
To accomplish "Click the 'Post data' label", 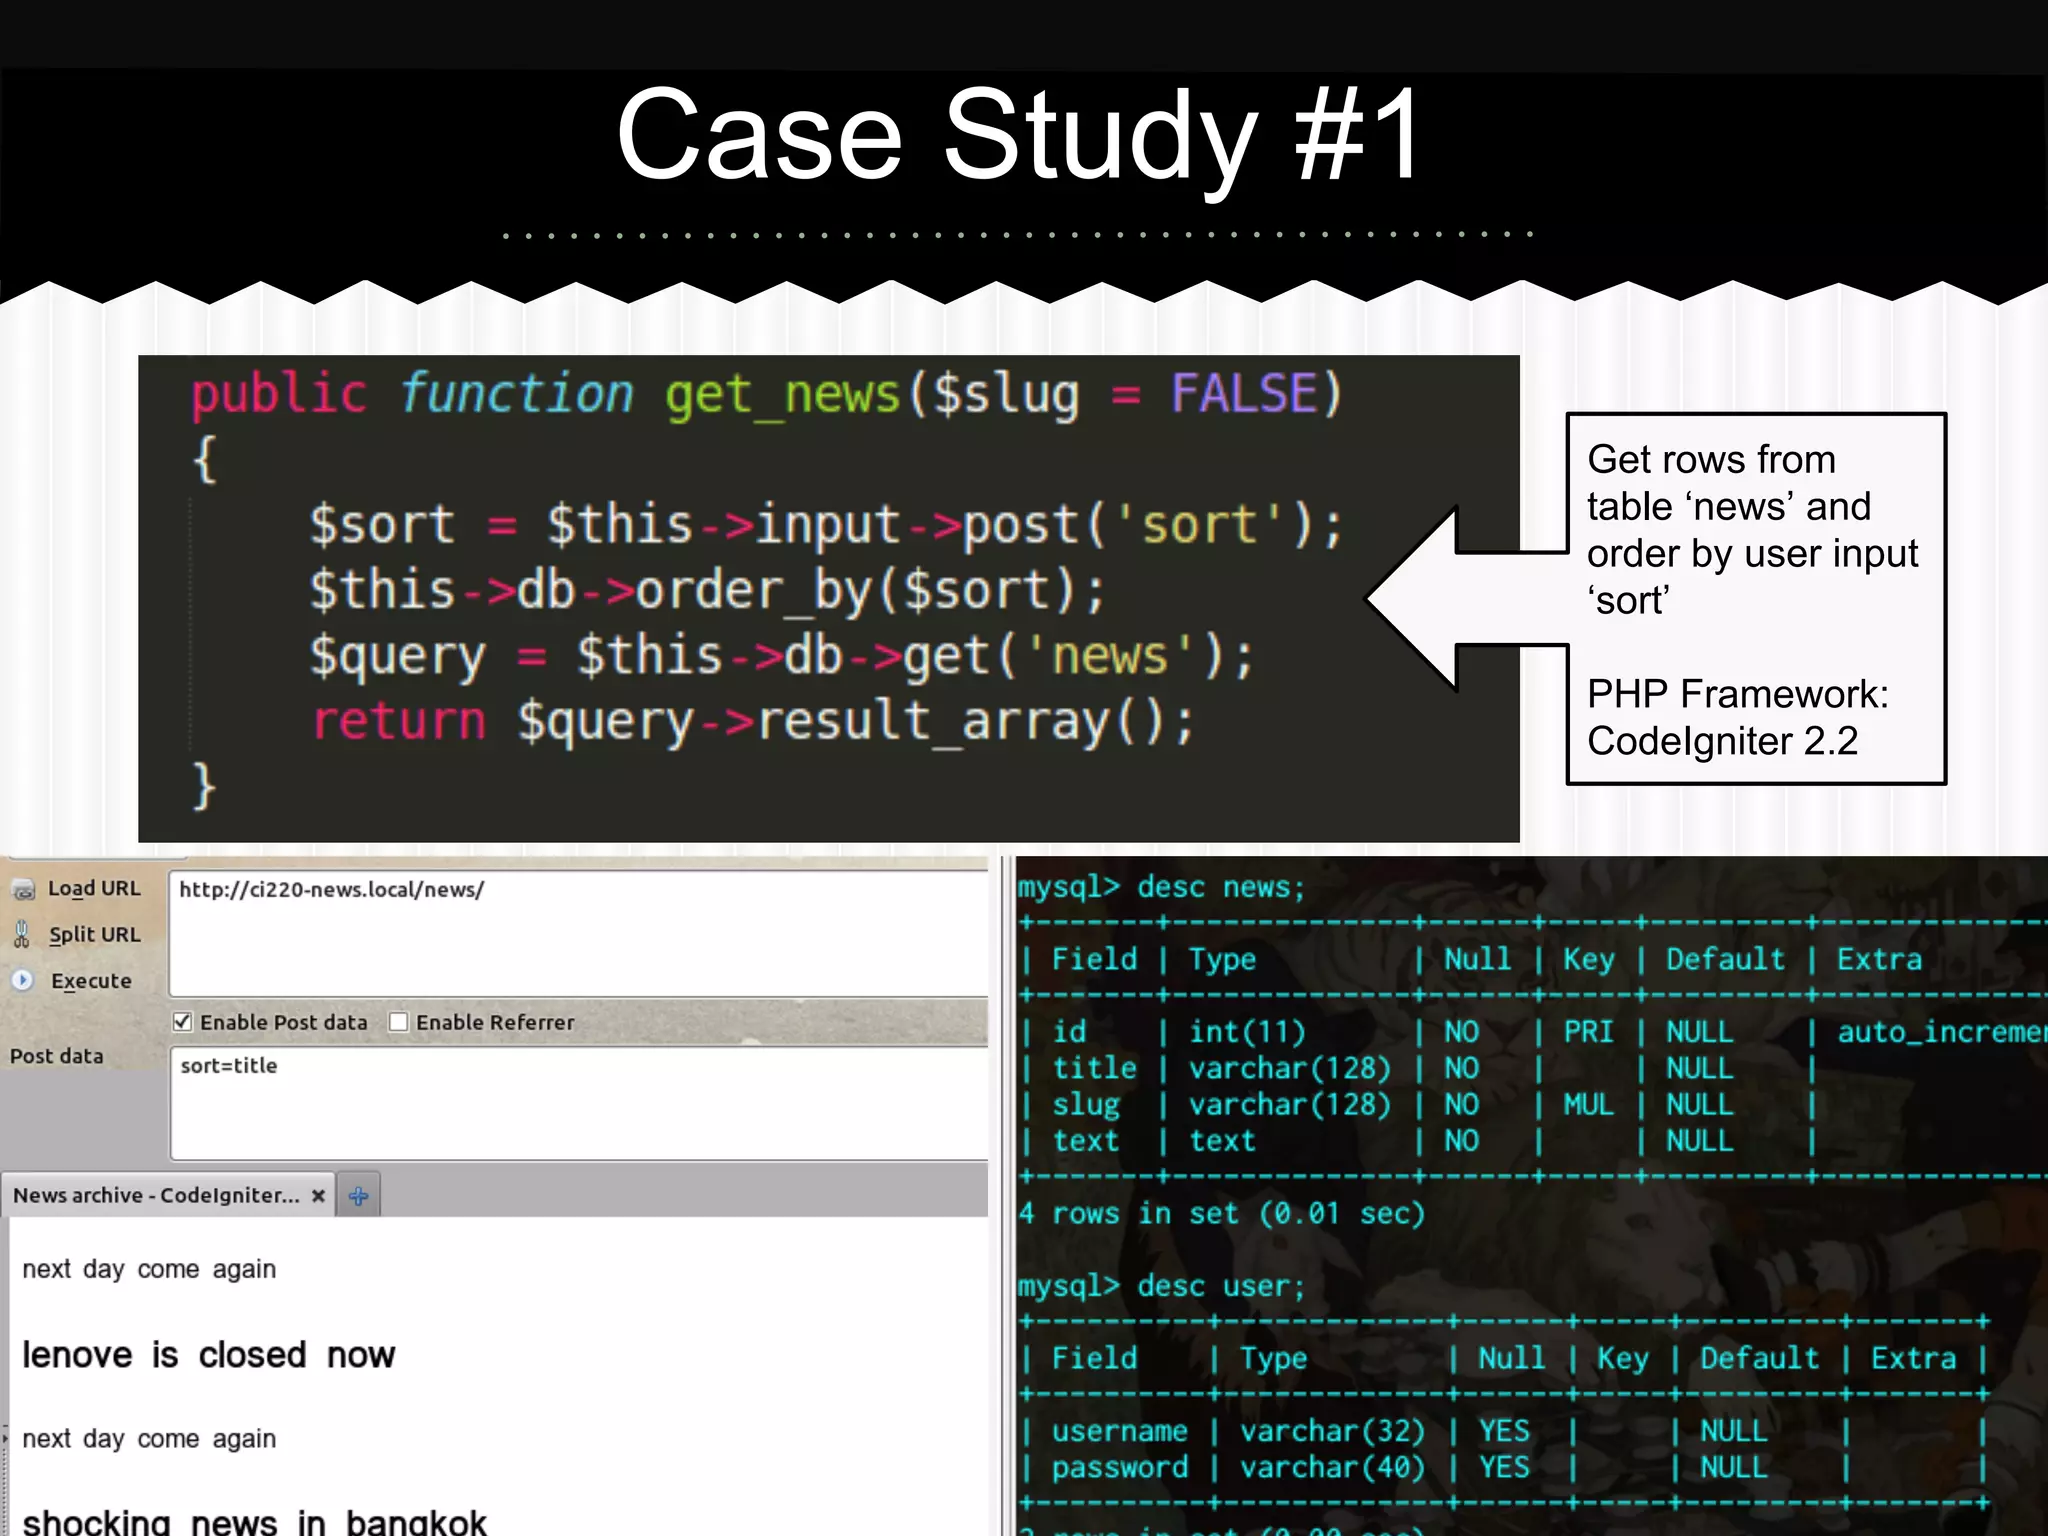I will 57,1056.
